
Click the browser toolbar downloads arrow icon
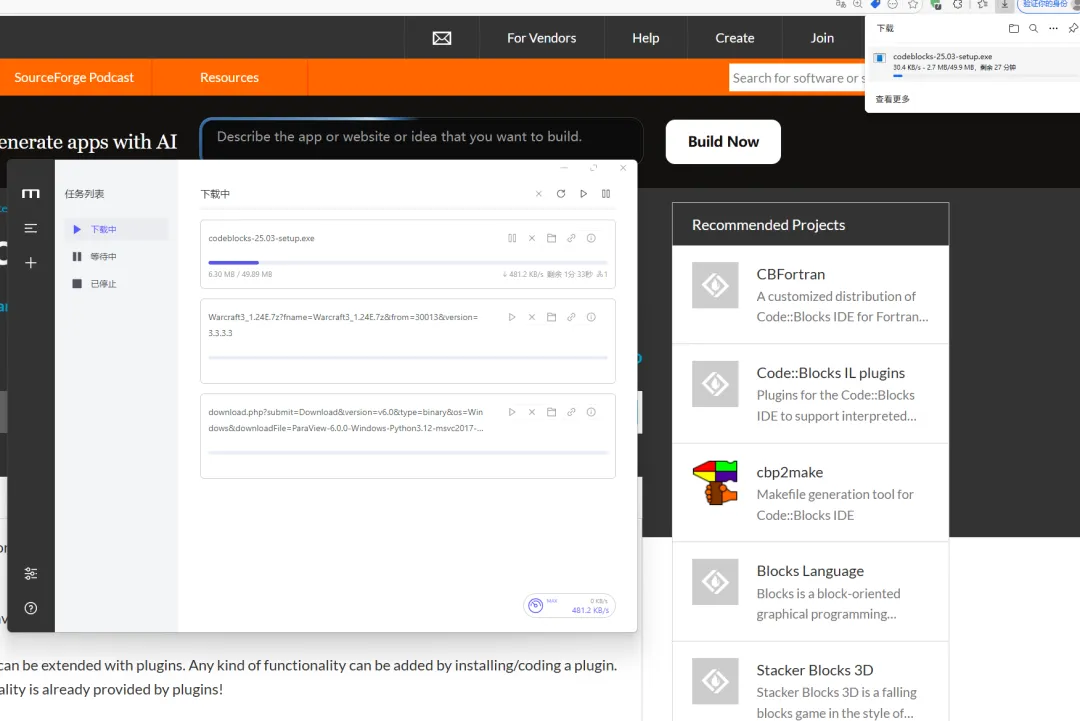click(x=1004, y=5)
